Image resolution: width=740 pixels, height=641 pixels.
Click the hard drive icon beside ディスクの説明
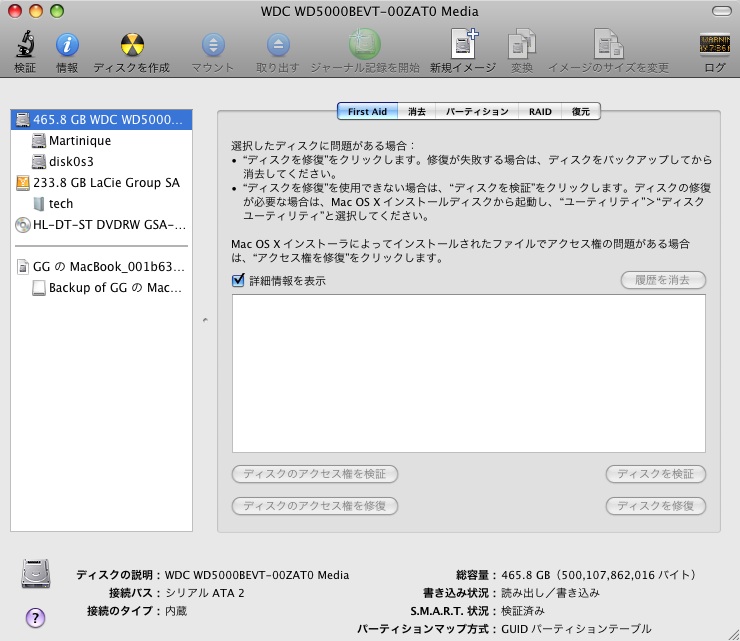pyautogui.click(x=36, y=573)
